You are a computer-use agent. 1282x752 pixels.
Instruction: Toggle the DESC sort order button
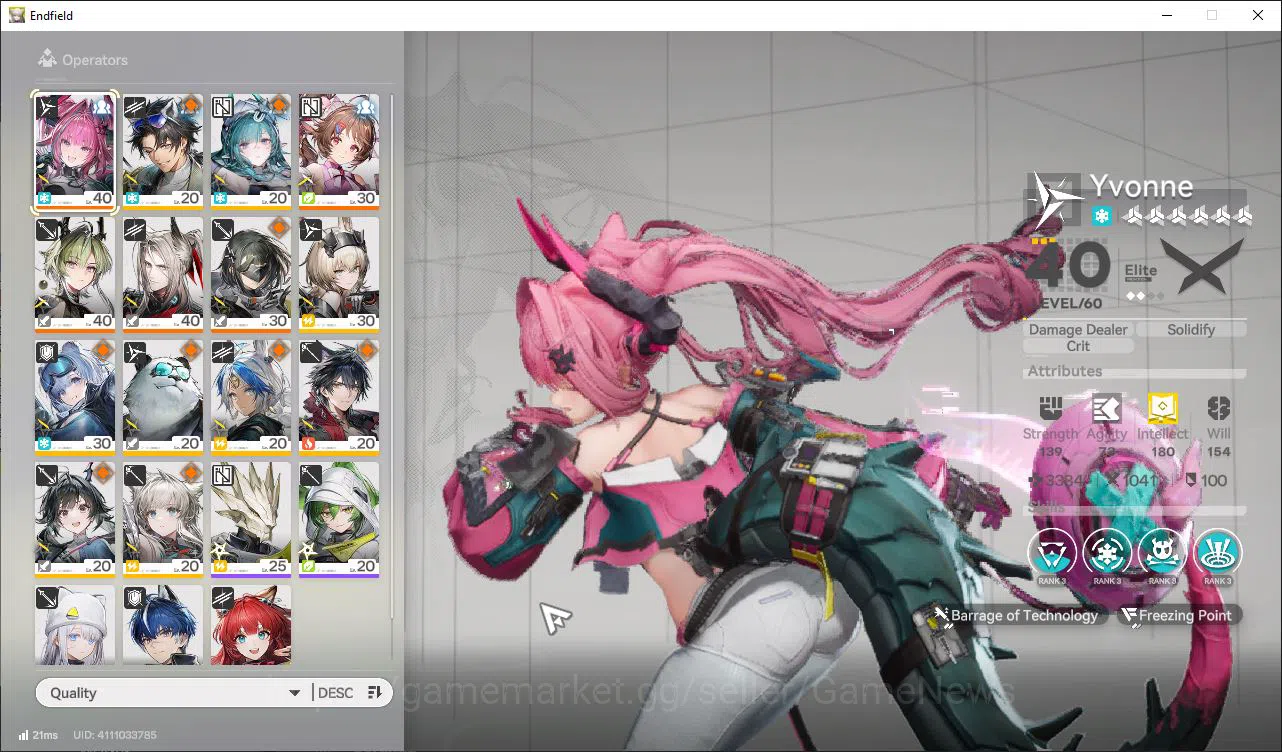point(336,693)
